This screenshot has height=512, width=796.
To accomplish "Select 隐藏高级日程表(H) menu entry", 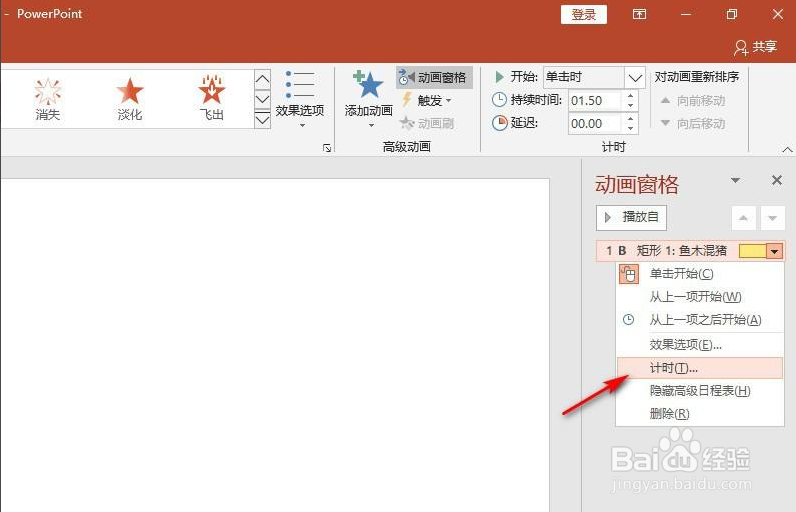I will [x=700, y=391].
